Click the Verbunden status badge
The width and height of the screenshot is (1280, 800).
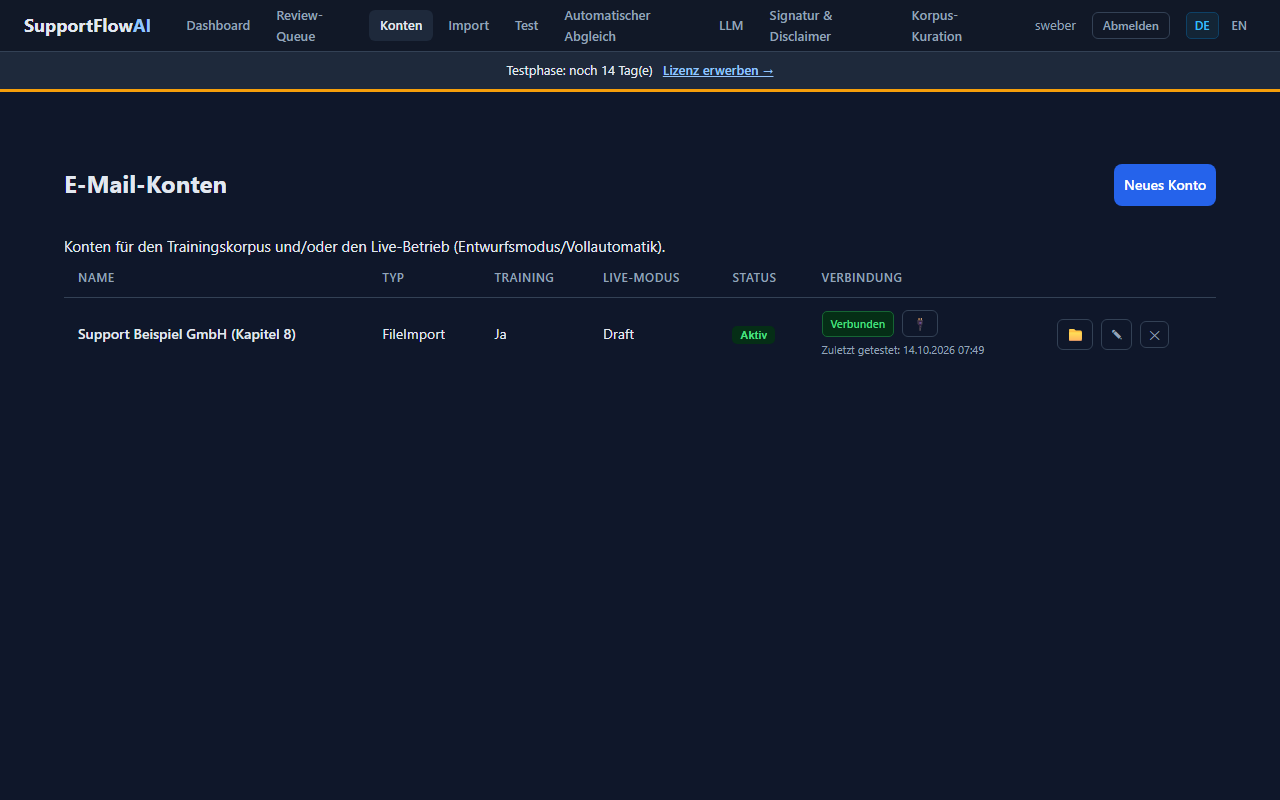point(858,324)
